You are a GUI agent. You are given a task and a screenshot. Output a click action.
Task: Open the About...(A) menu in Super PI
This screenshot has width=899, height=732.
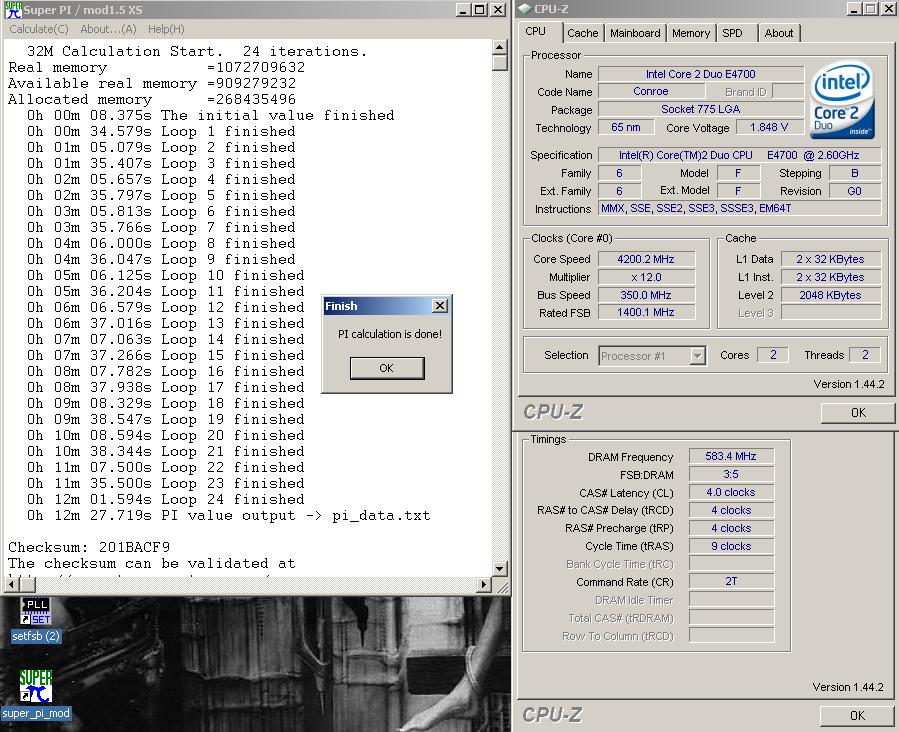click(108, 29)
